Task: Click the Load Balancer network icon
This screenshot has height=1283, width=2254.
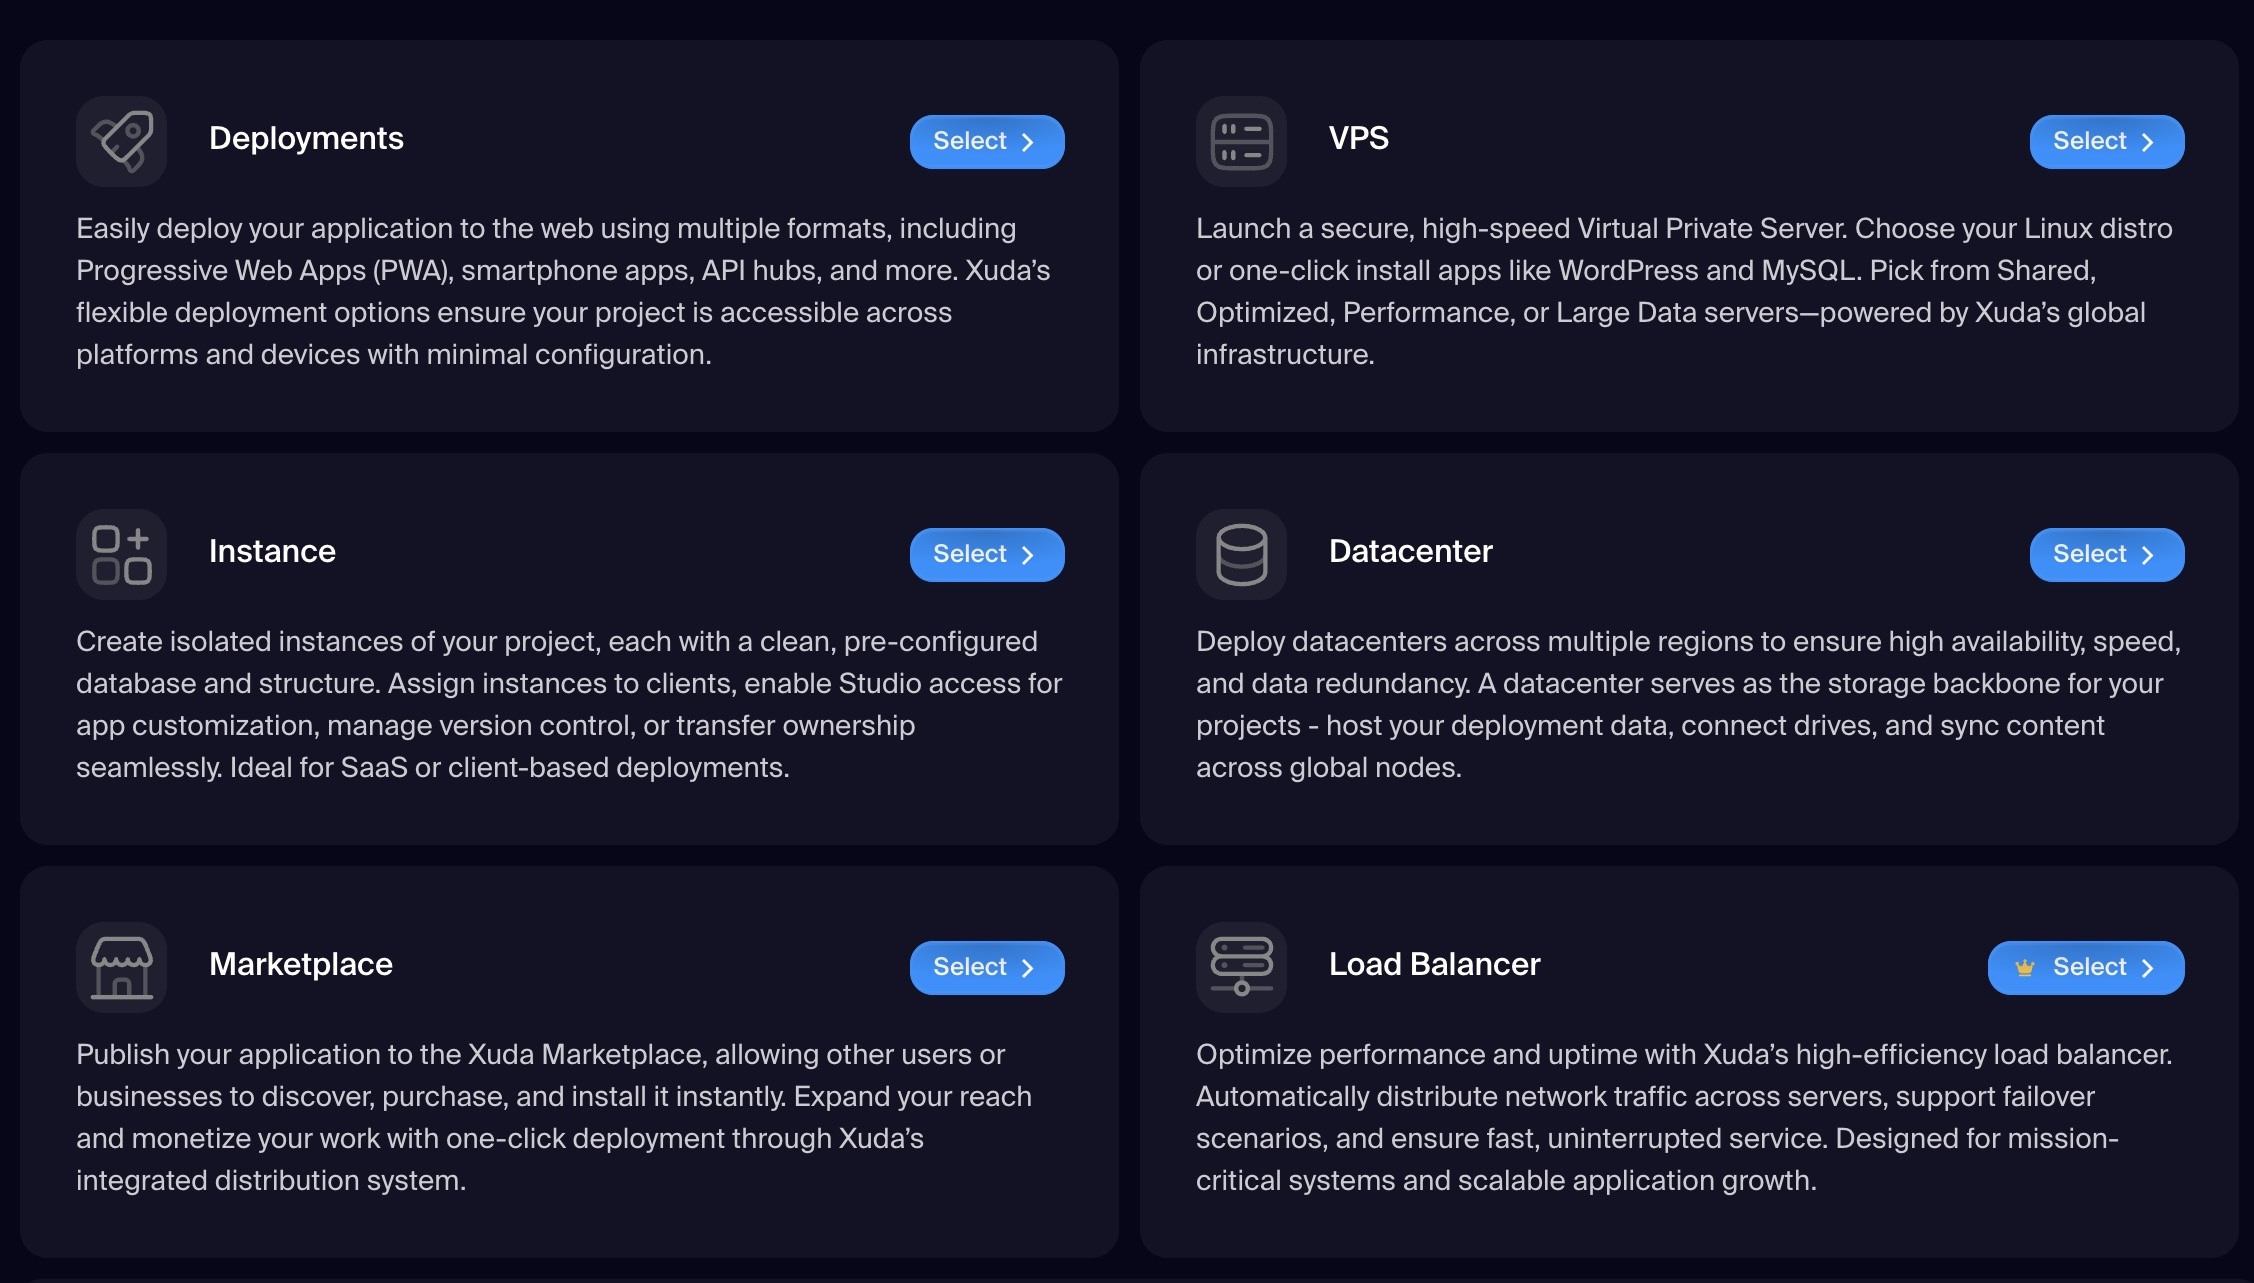Action: pos(1241,967)
